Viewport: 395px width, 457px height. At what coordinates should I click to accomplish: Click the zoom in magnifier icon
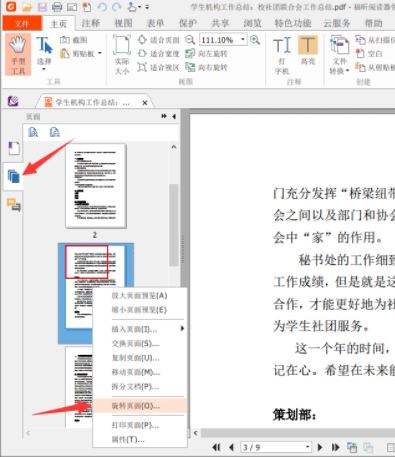(x=255, y=40)
